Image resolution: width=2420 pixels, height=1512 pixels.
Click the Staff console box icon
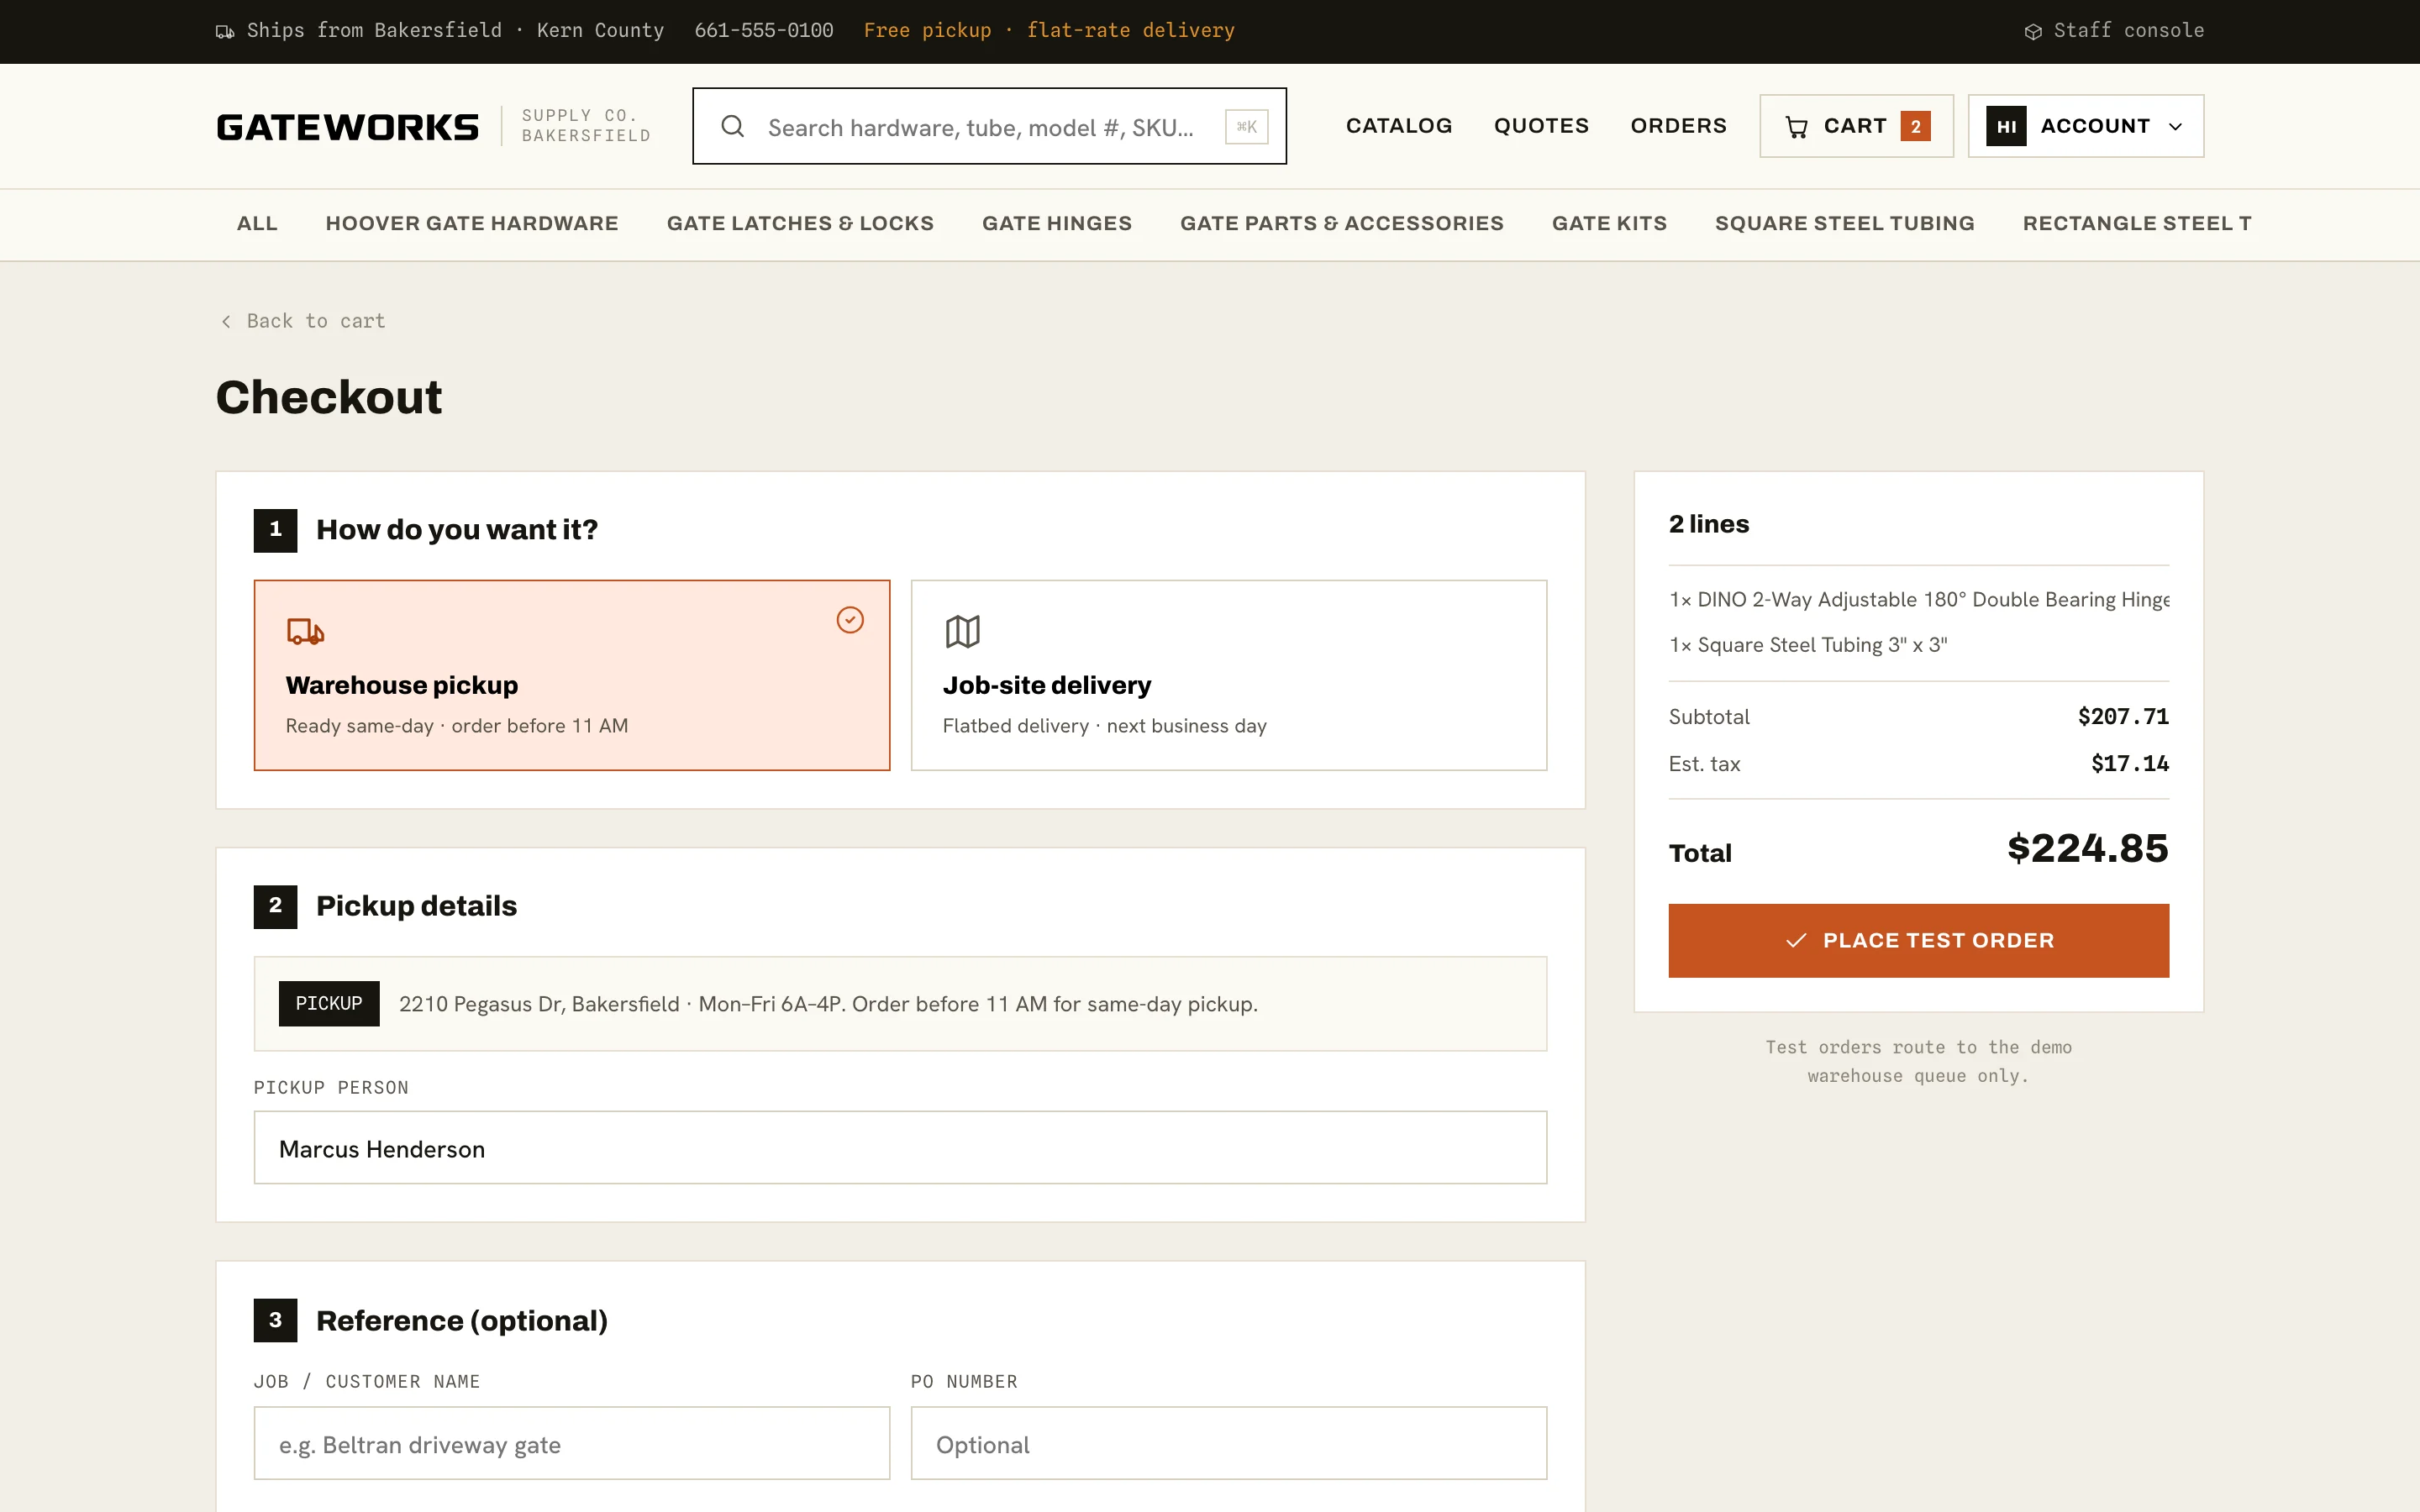[x=2033, y=31]
